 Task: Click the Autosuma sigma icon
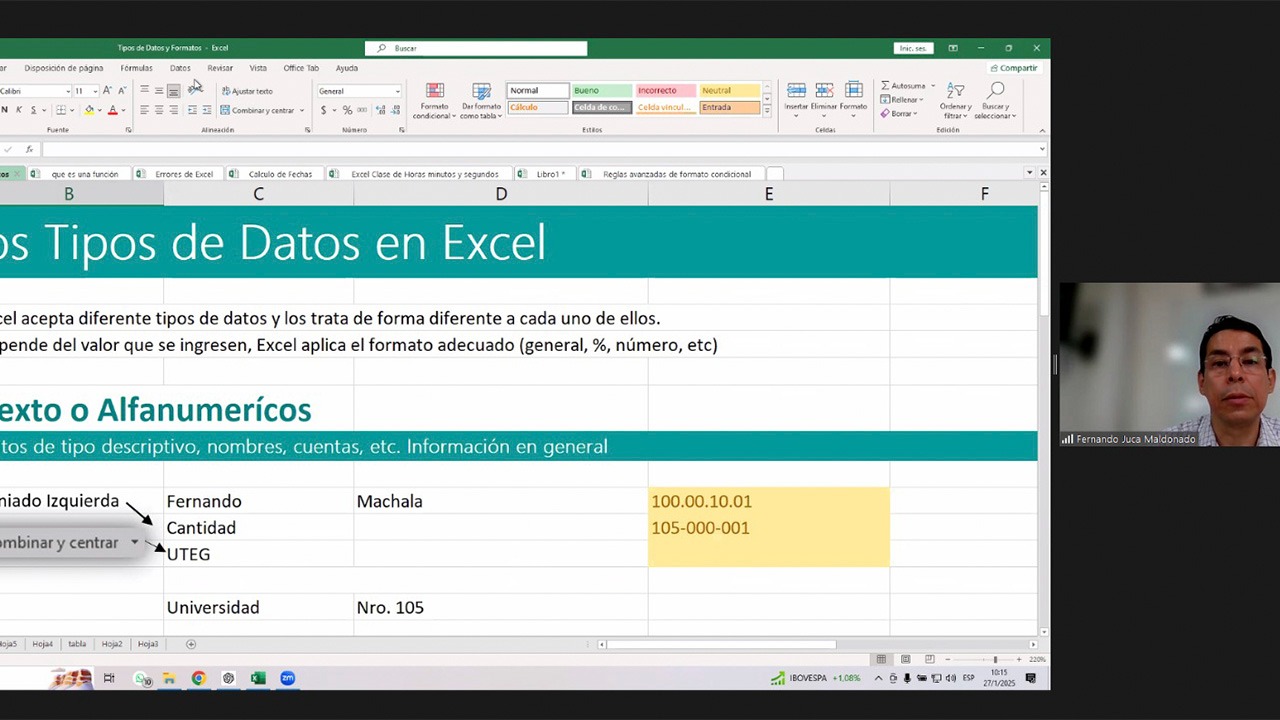coord(885,86)
